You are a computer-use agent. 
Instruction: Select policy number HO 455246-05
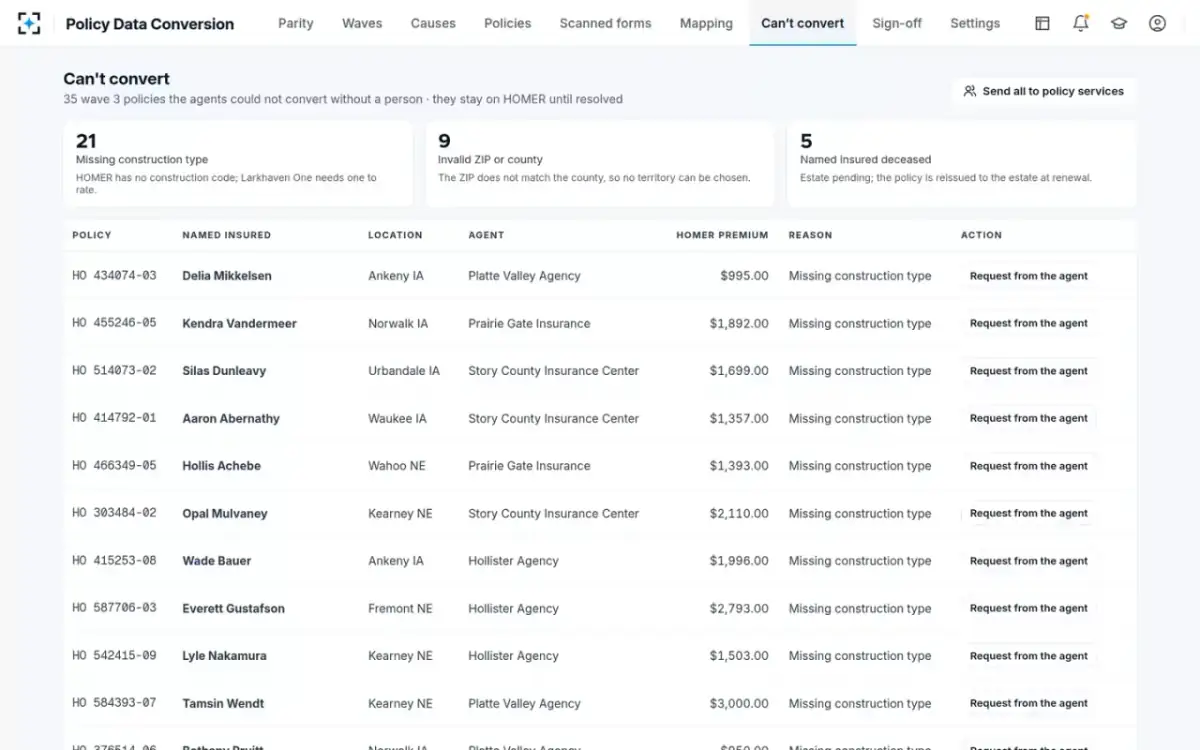tap(114, 323)
